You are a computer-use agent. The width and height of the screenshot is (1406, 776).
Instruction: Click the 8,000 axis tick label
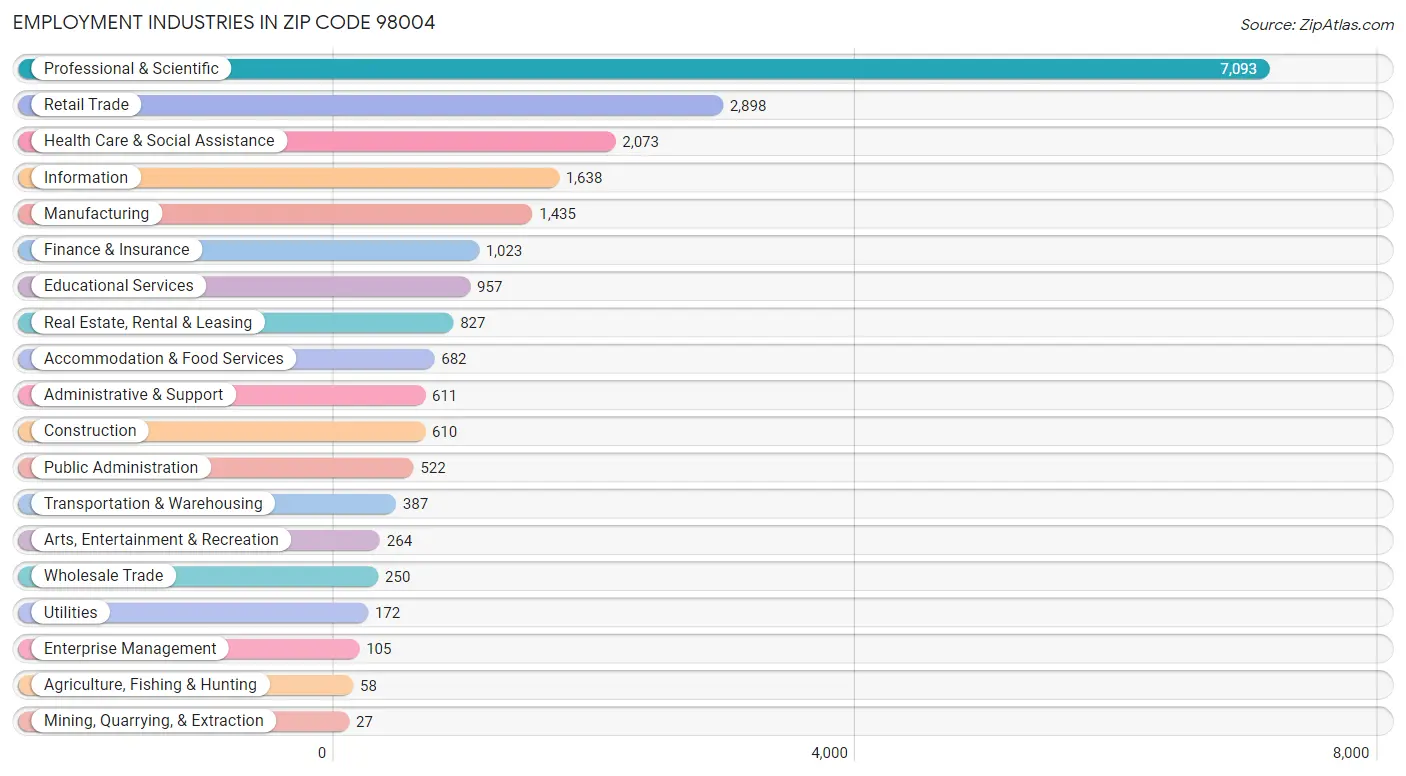pos(1351,753)
